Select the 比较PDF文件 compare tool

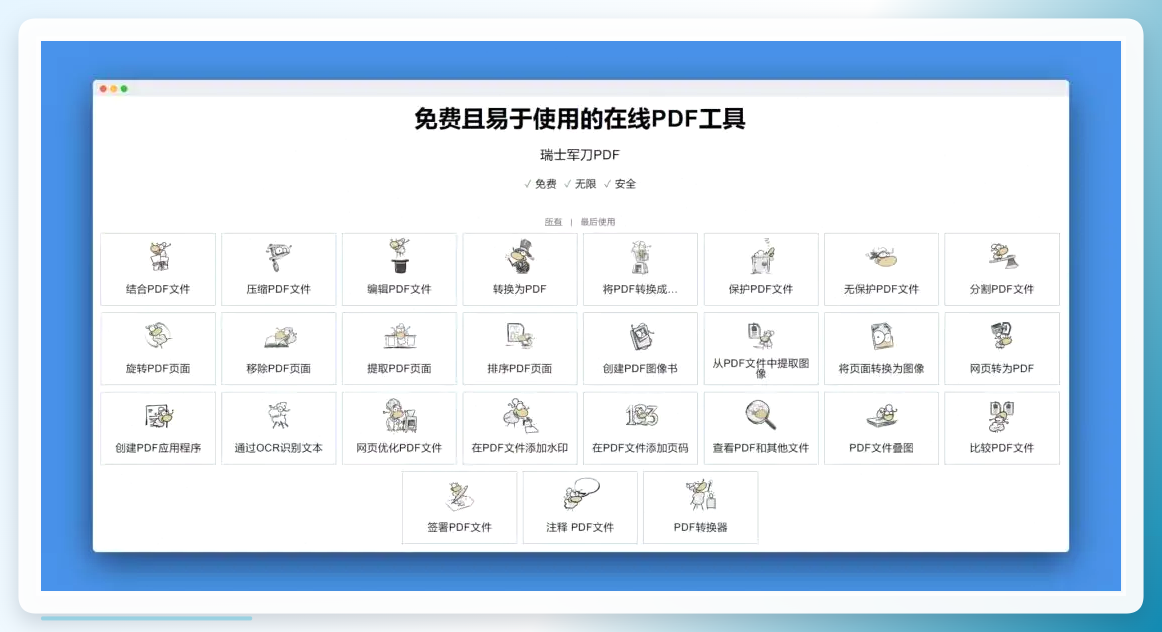tap(1002, 428)
